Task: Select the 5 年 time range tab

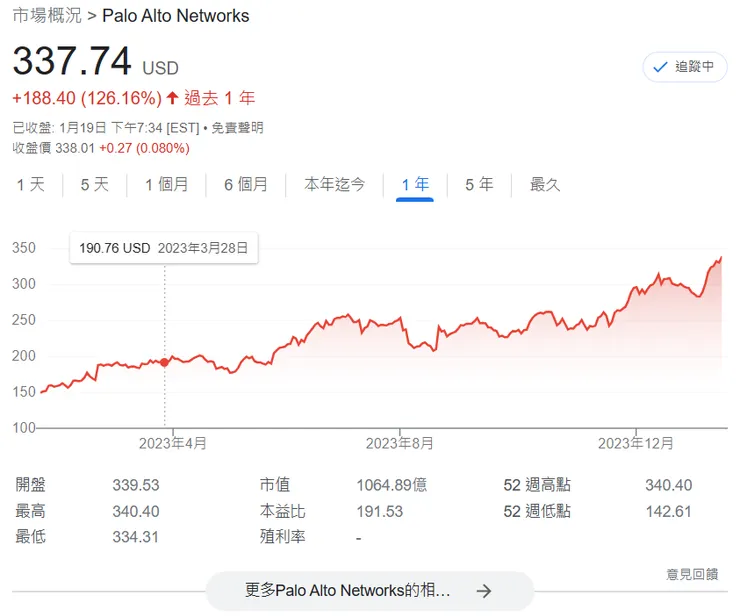Action: click(x=479, y=184)
